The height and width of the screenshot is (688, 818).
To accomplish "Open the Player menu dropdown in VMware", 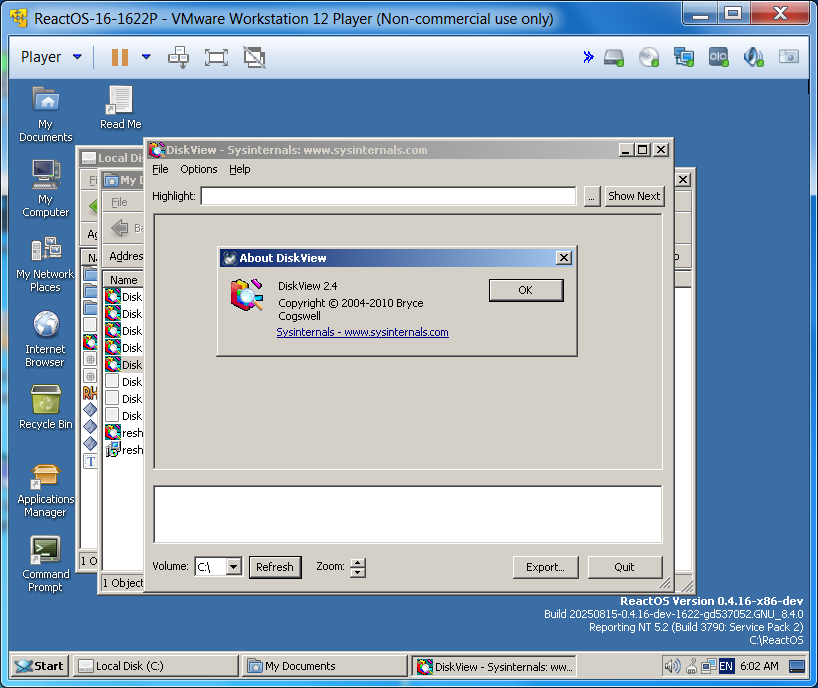I will pyautogui.click(x=51, y=57).
